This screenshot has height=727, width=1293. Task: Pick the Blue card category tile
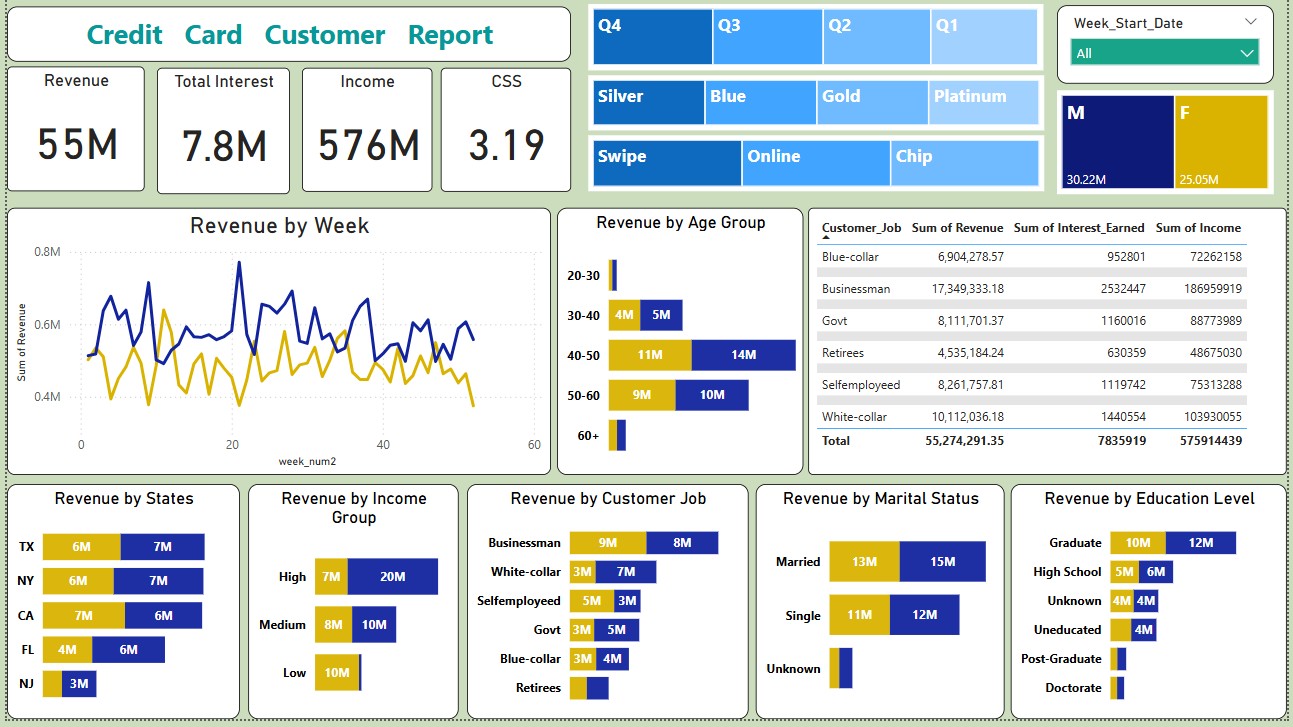pyautogui.click(x=760, y=103)
